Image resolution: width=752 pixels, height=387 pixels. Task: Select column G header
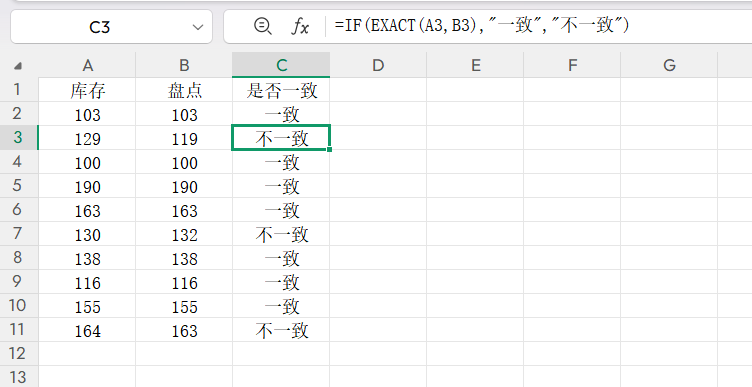670,65
